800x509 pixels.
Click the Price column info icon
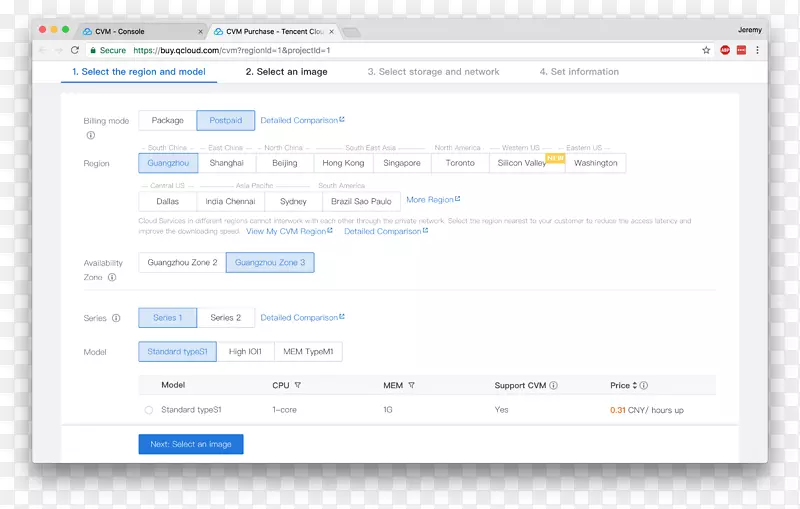click(645, 385)
